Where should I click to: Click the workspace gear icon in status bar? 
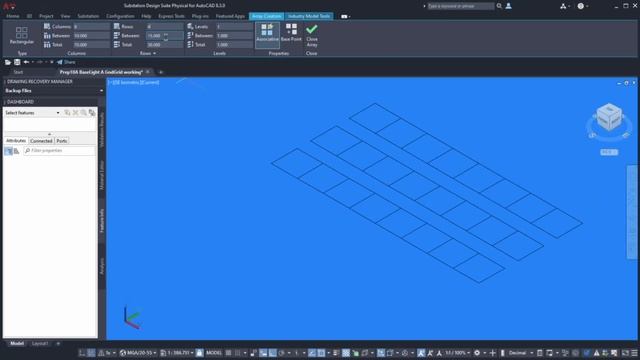(x=477, y=353)
